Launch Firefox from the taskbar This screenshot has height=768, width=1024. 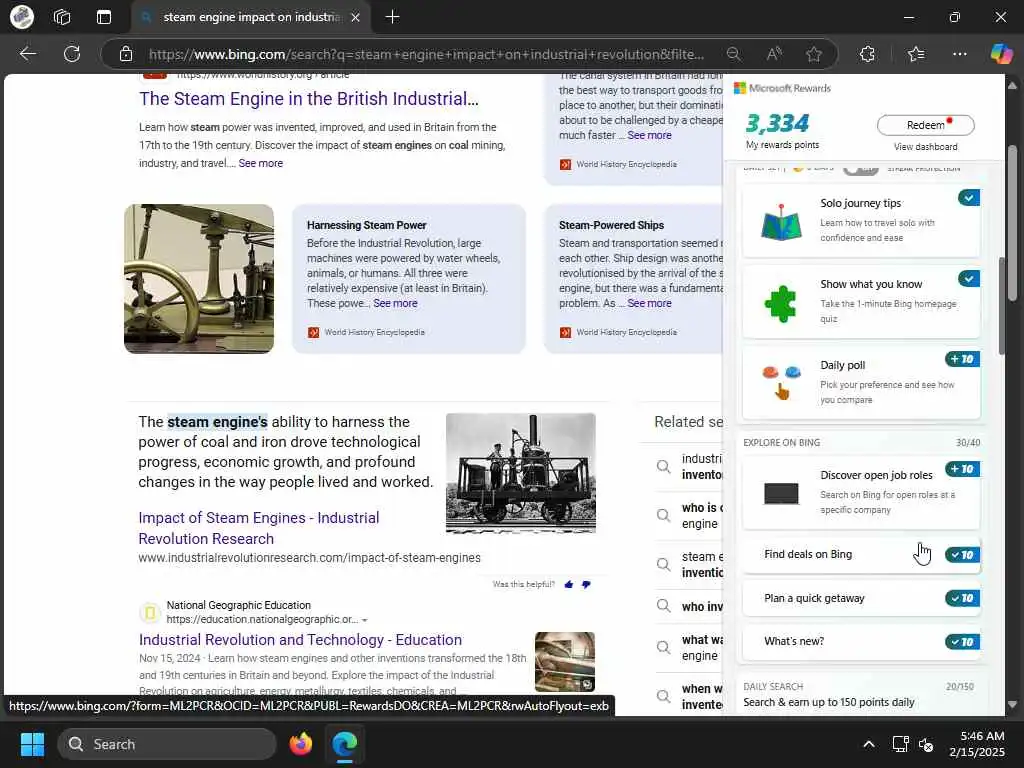click(x=301, y=744)
